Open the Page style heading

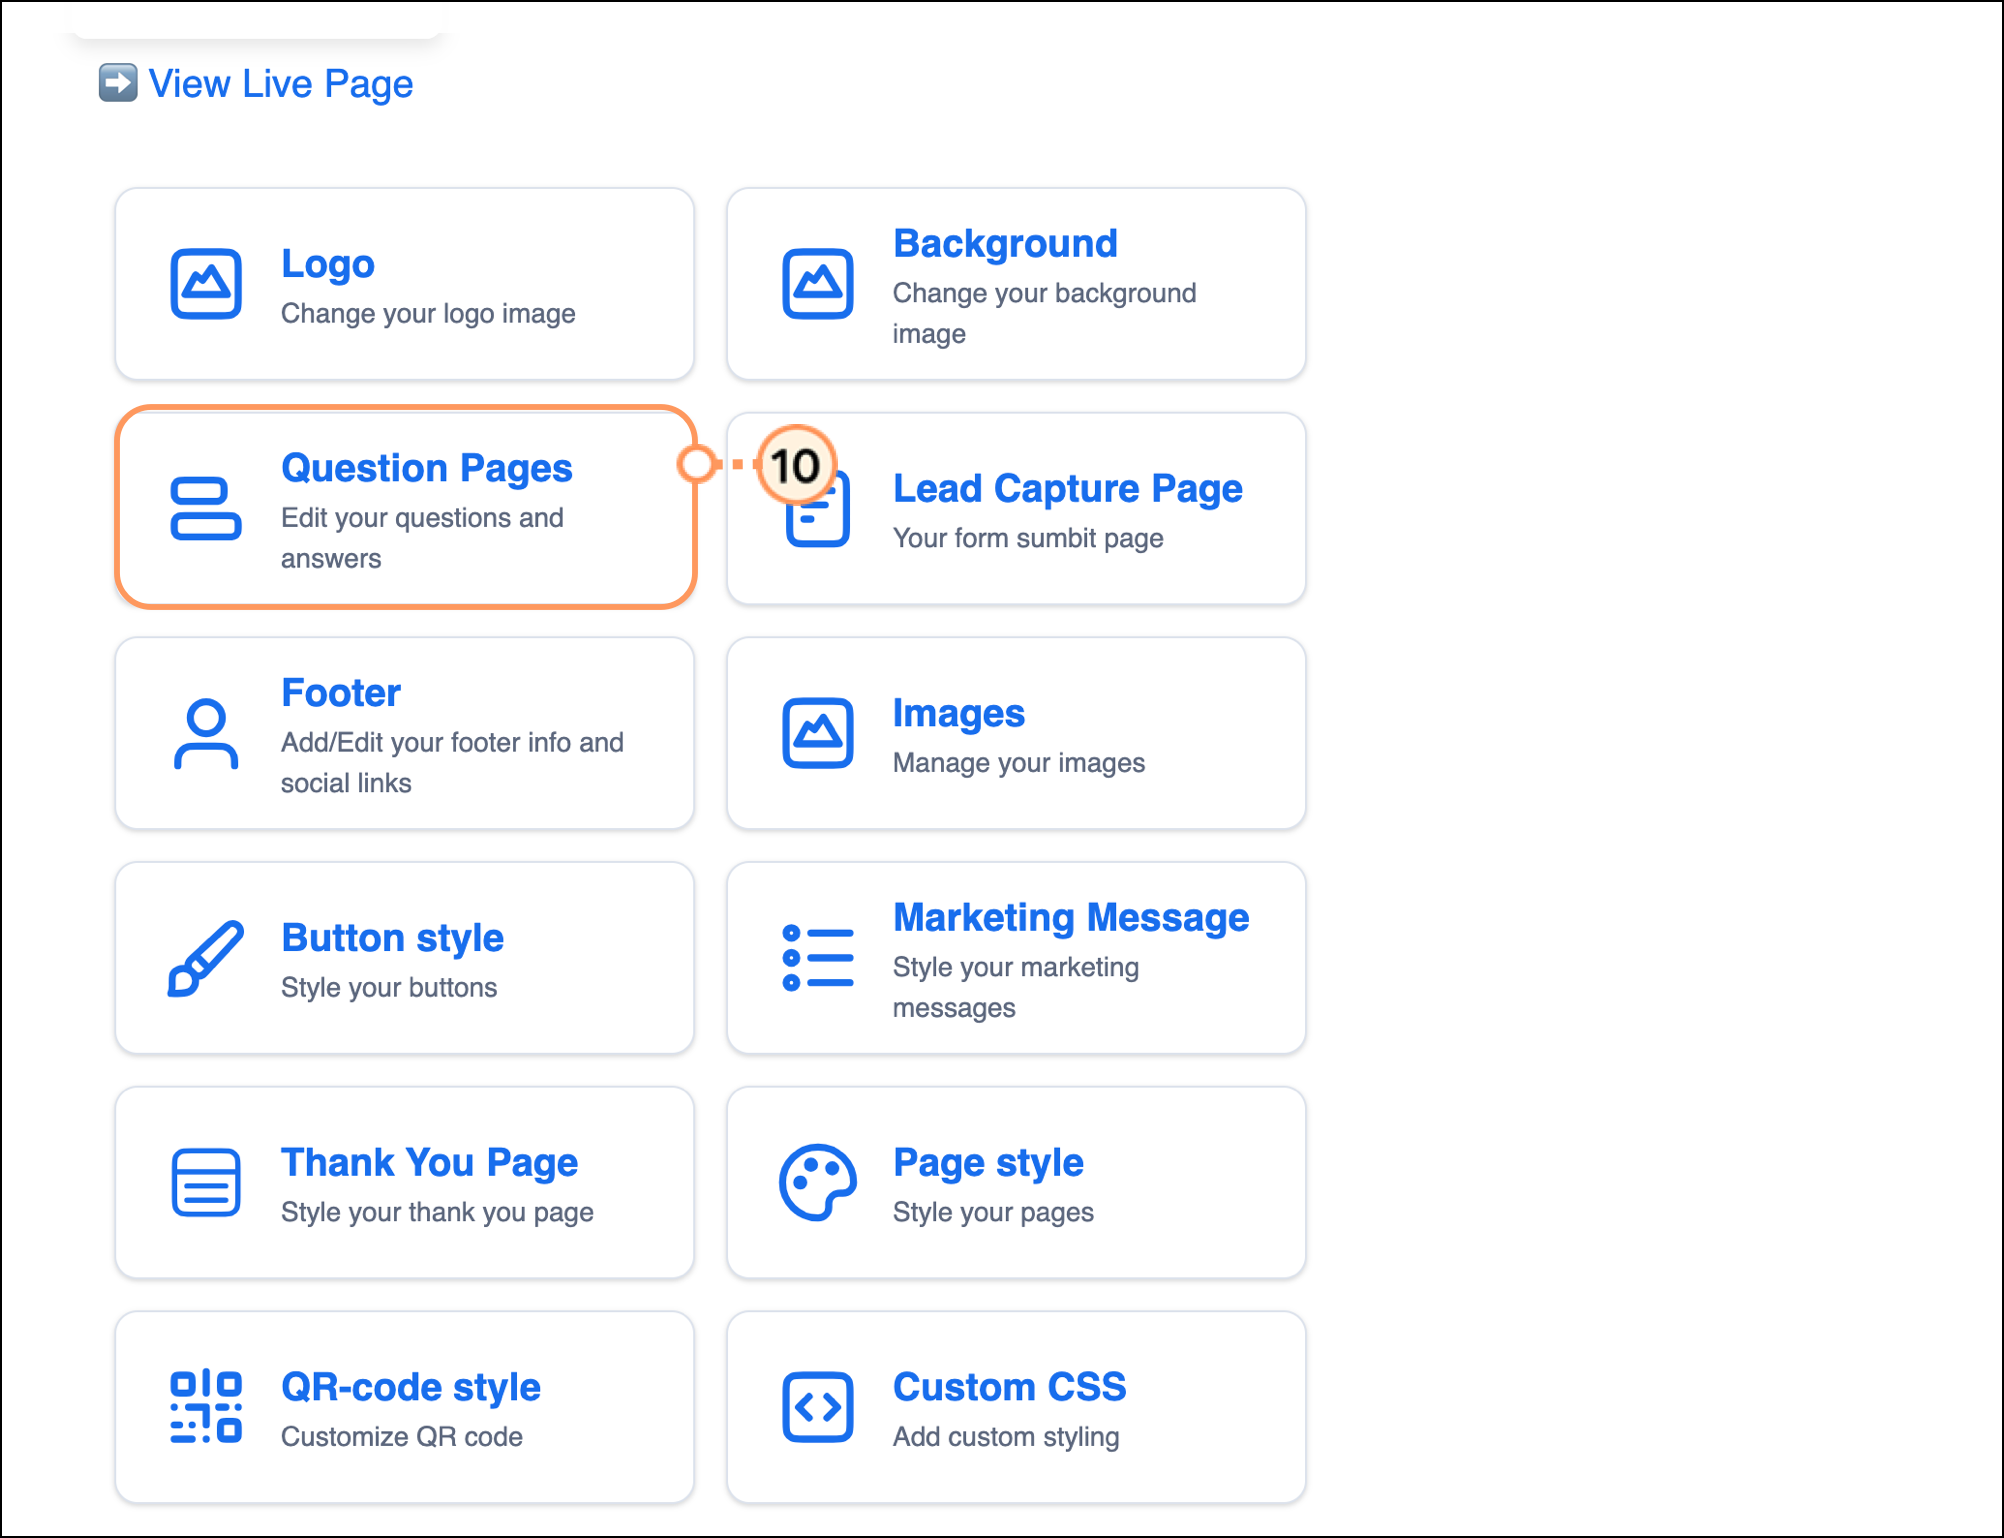(988, 1163)
